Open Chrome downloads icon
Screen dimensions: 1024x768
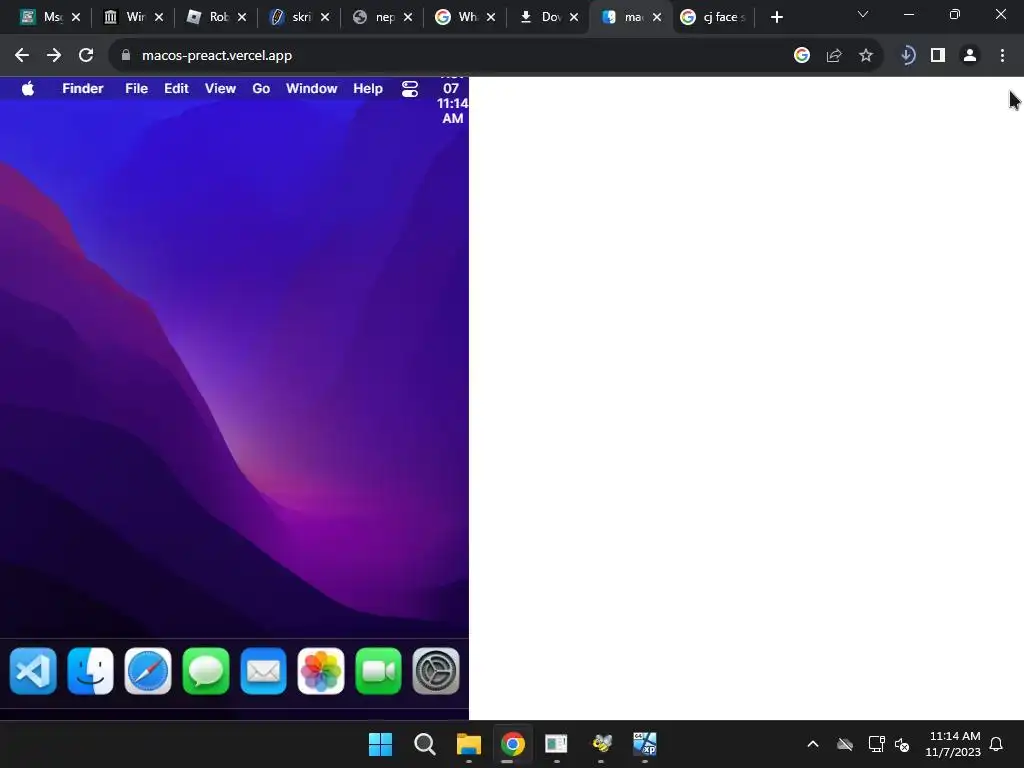click(x=907, y=56)
